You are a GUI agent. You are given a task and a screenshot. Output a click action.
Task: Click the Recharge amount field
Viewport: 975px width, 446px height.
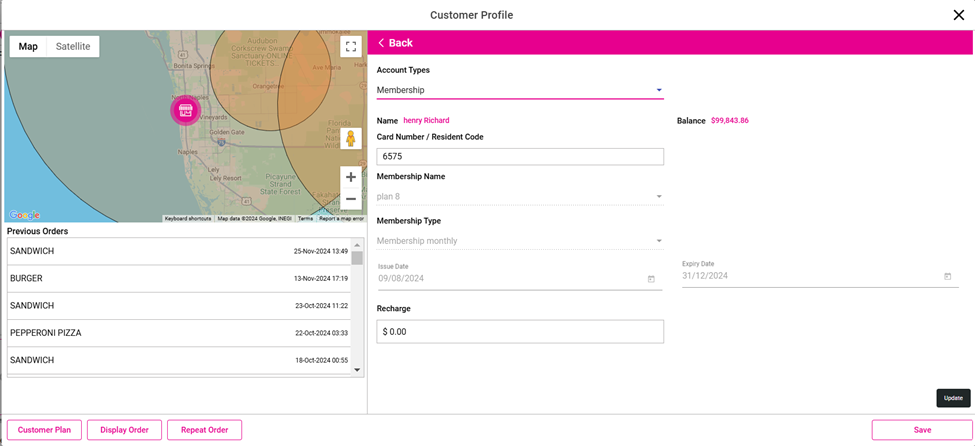coord(519,332)
